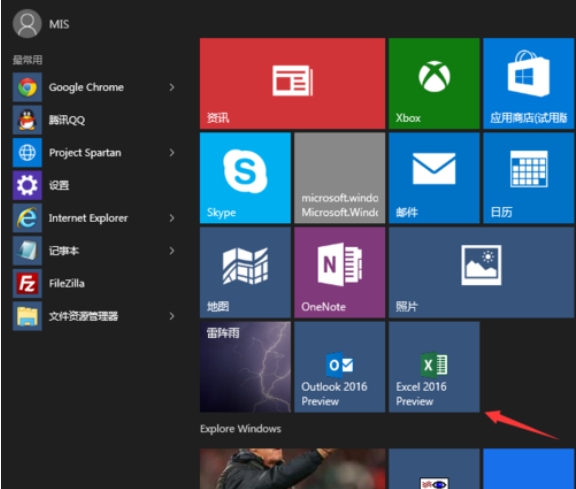Open the Store tile (应用商店)

pyautogui.click(x=529, y=83)
